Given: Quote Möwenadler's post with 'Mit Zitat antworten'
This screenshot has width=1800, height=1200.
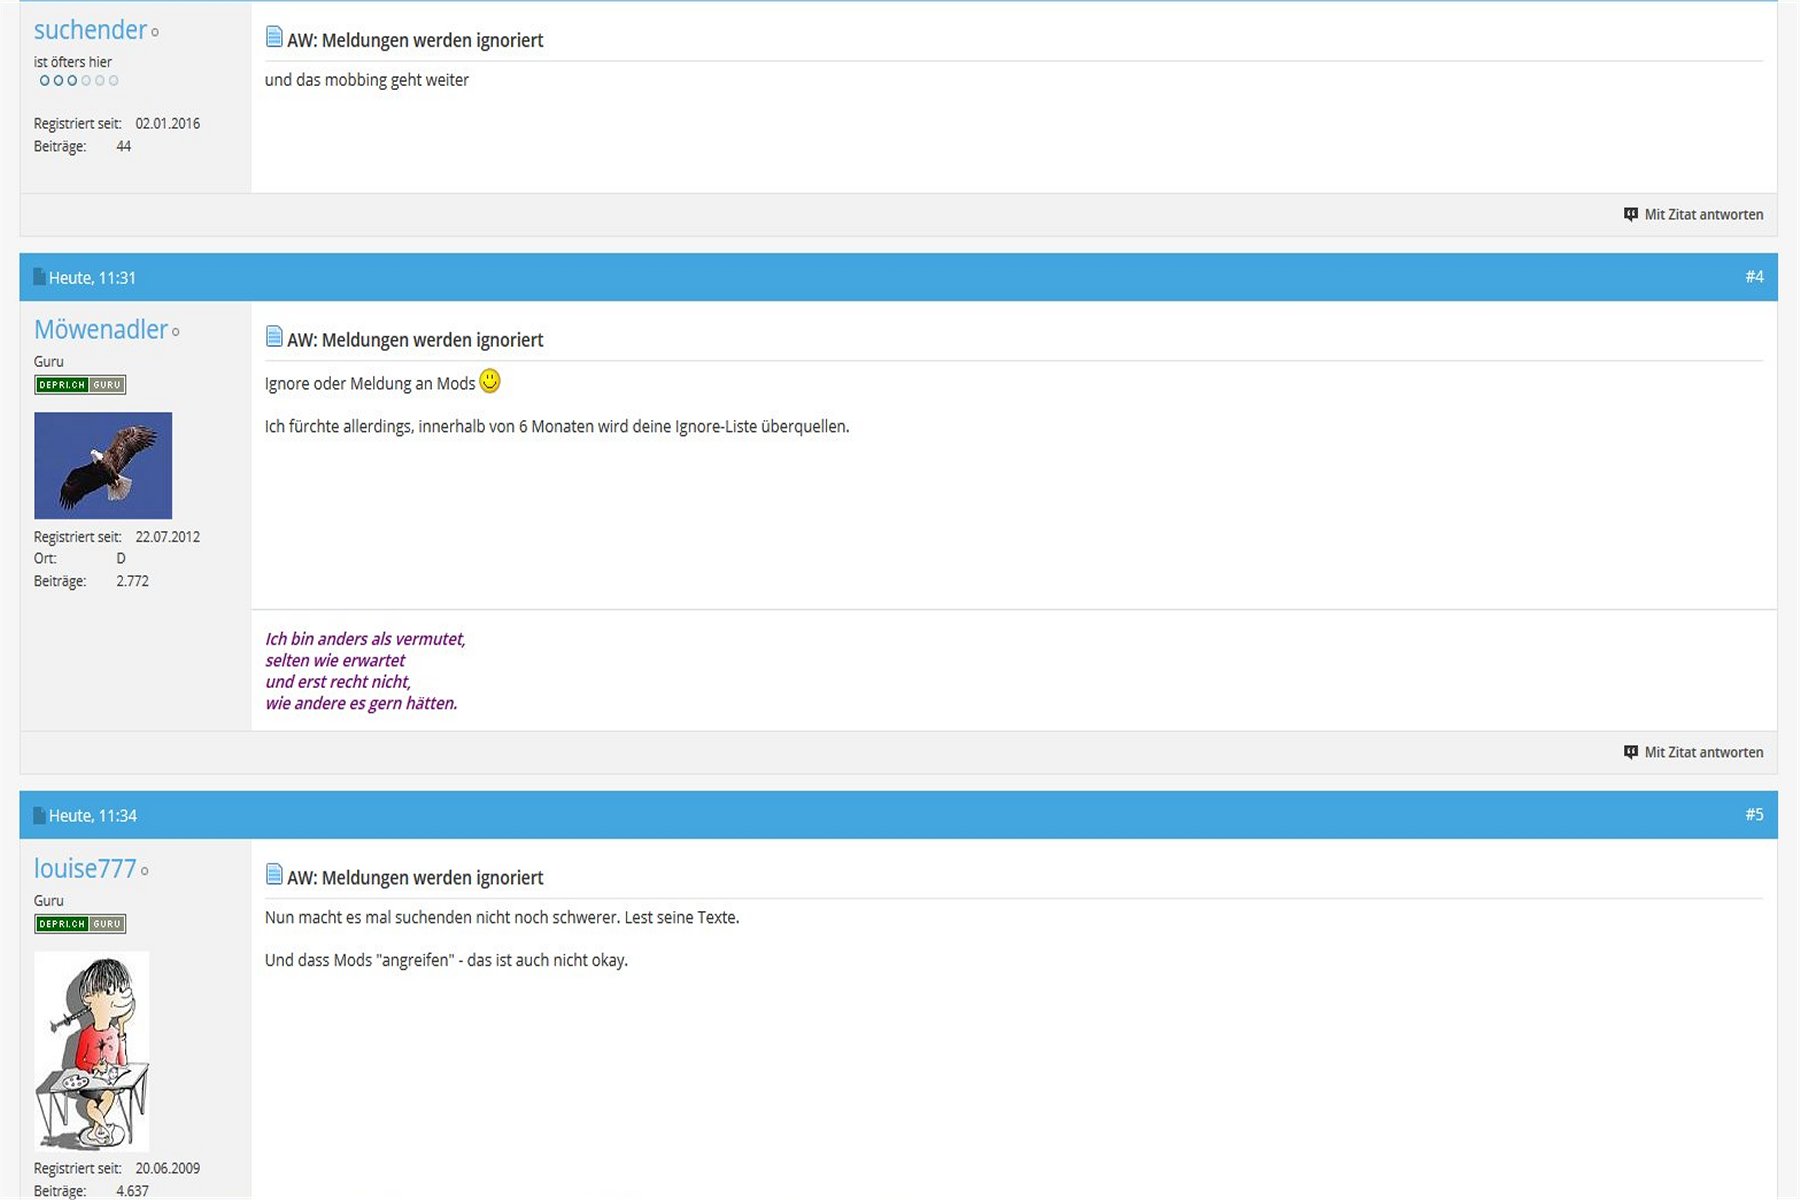Looking at the screenshot, I should (x=1693, y=752).
